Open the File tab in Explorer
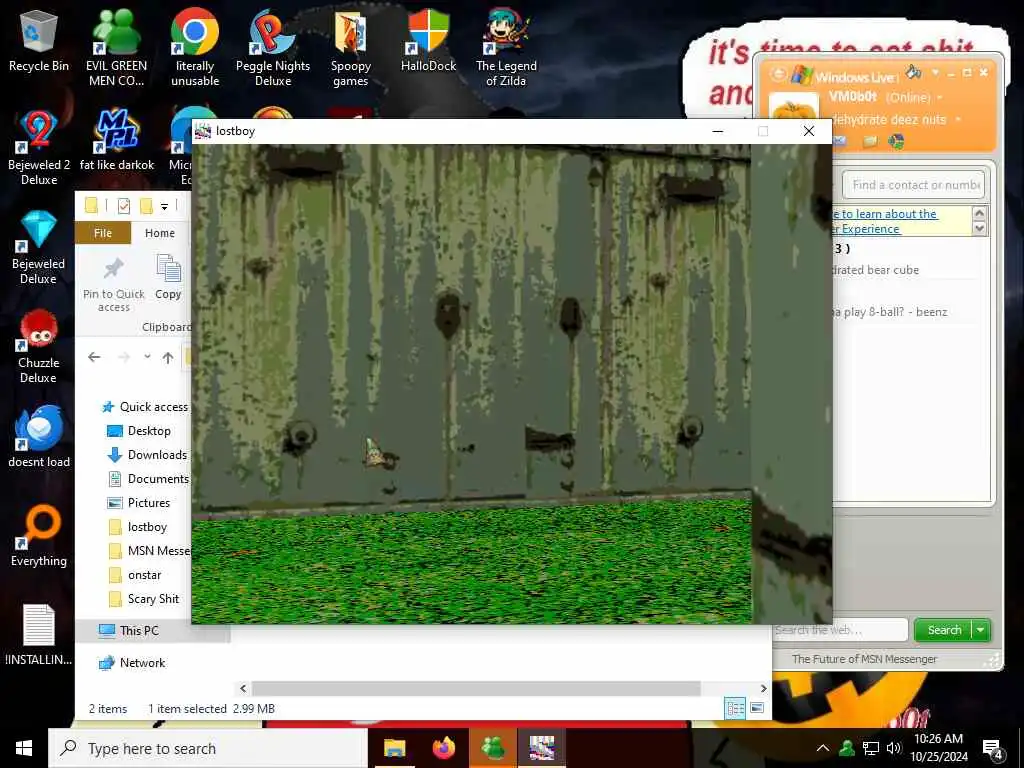Image resolution: width=1024 pixels, height=768 pixels. click(103, 232)
